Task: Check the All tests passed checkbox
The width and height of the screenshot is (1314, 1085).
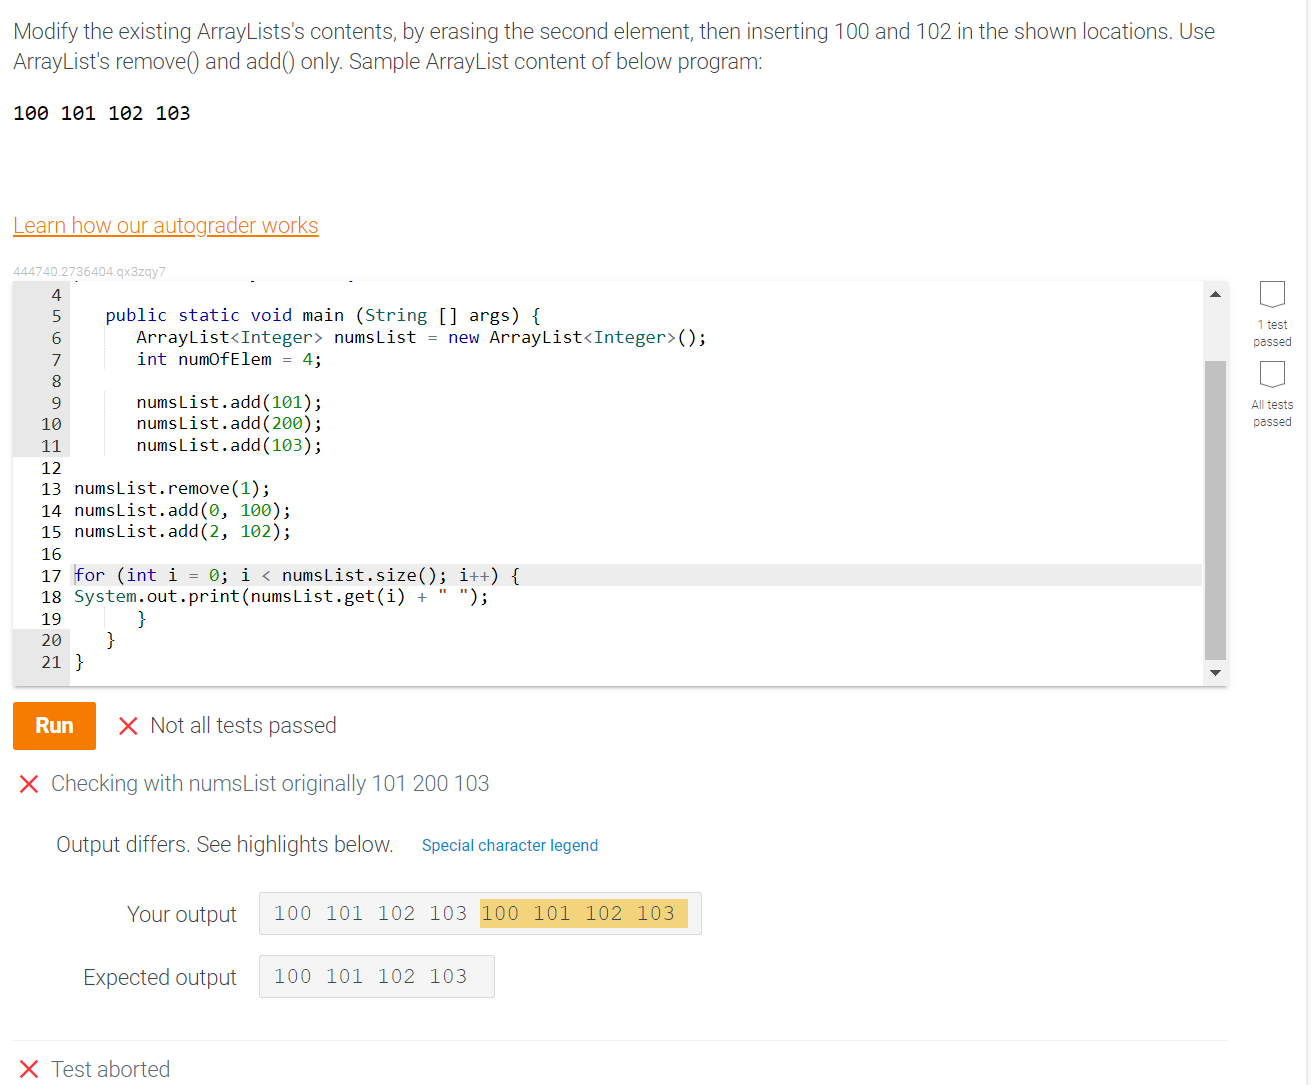Action: click(1272, 373)
